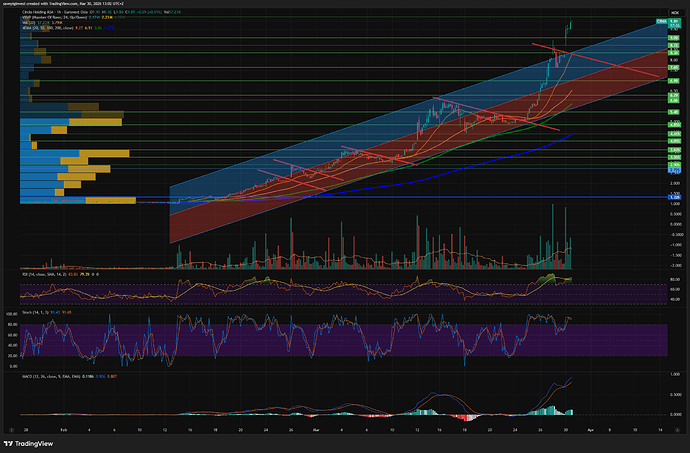Click the blue horizontal line price label

point(675,198)
